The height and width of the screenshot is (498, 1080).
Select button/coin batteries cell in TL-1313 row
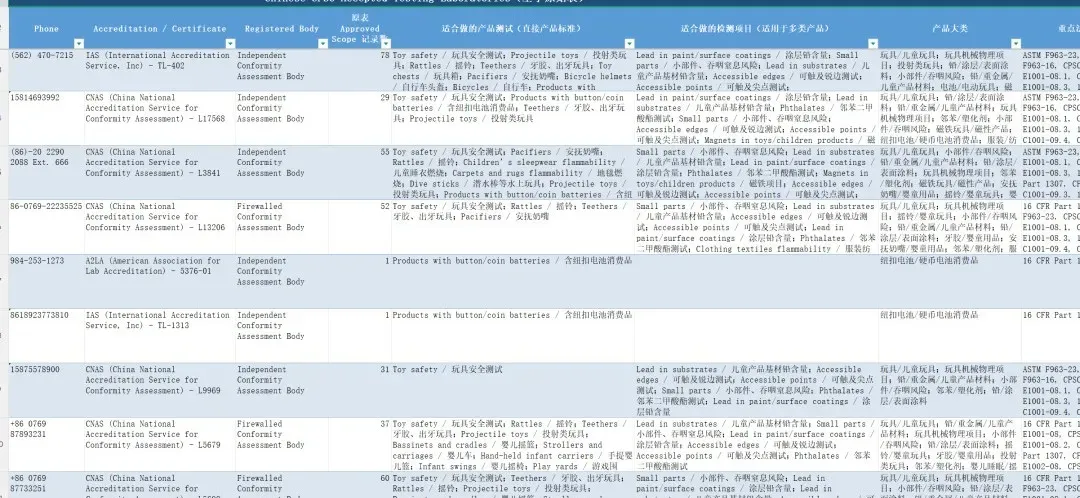512,335
